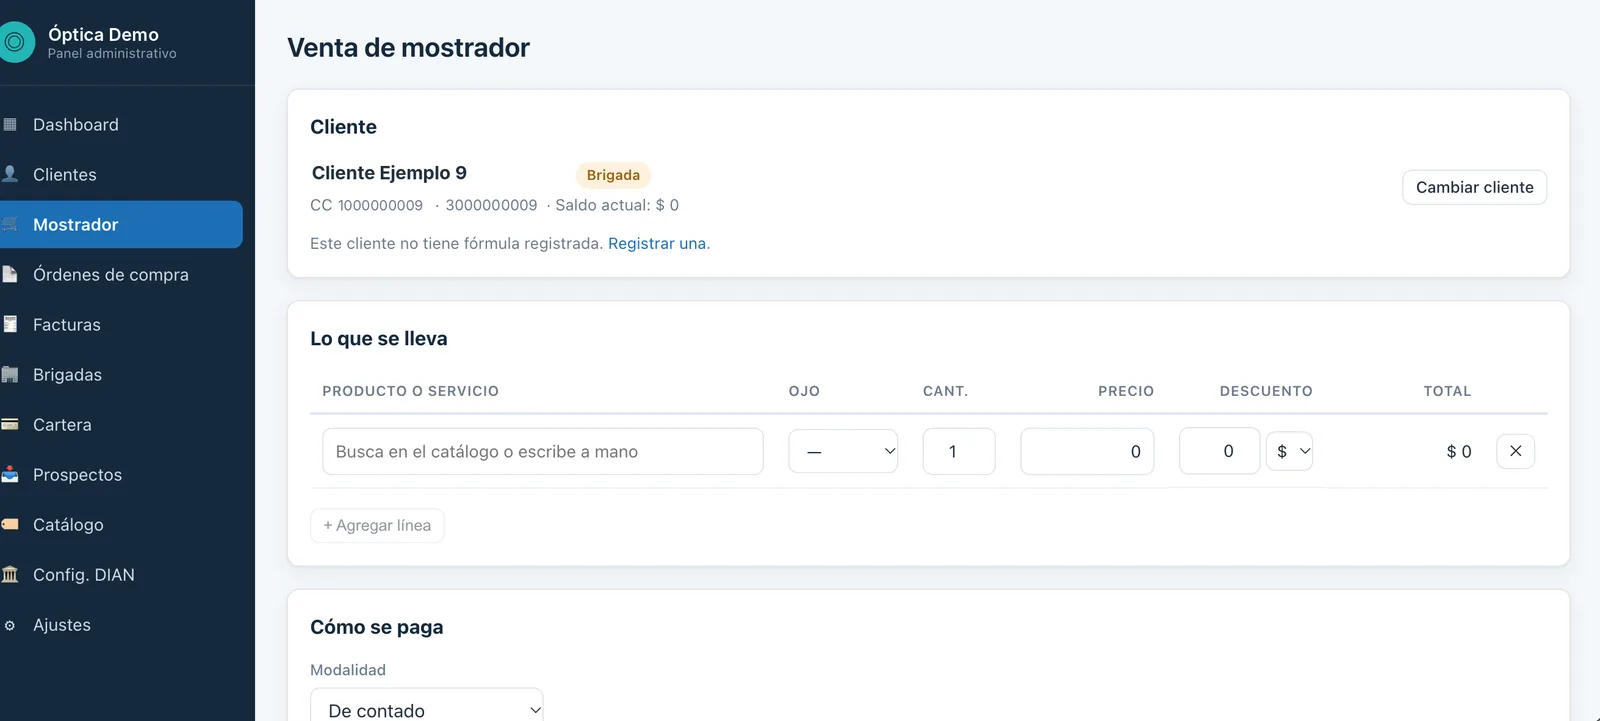This screenshot has width=1600, height=721.
Task: Click the + Agregar línea button
Action: tap(377, 525)
